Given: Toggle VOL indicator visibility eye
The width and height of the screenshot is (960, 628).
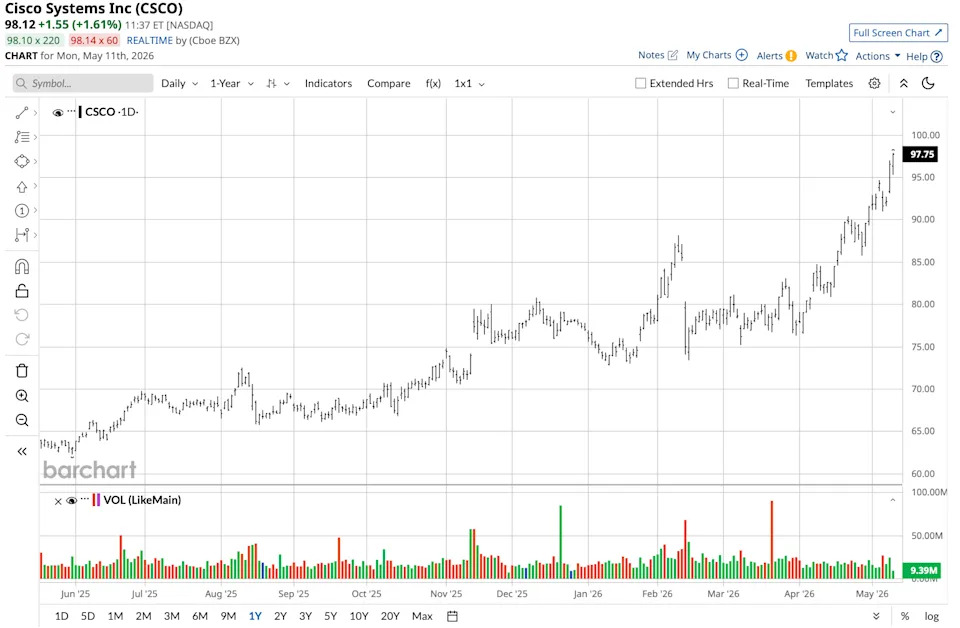Looking at the screenshot, I should (x=72, y=501).
